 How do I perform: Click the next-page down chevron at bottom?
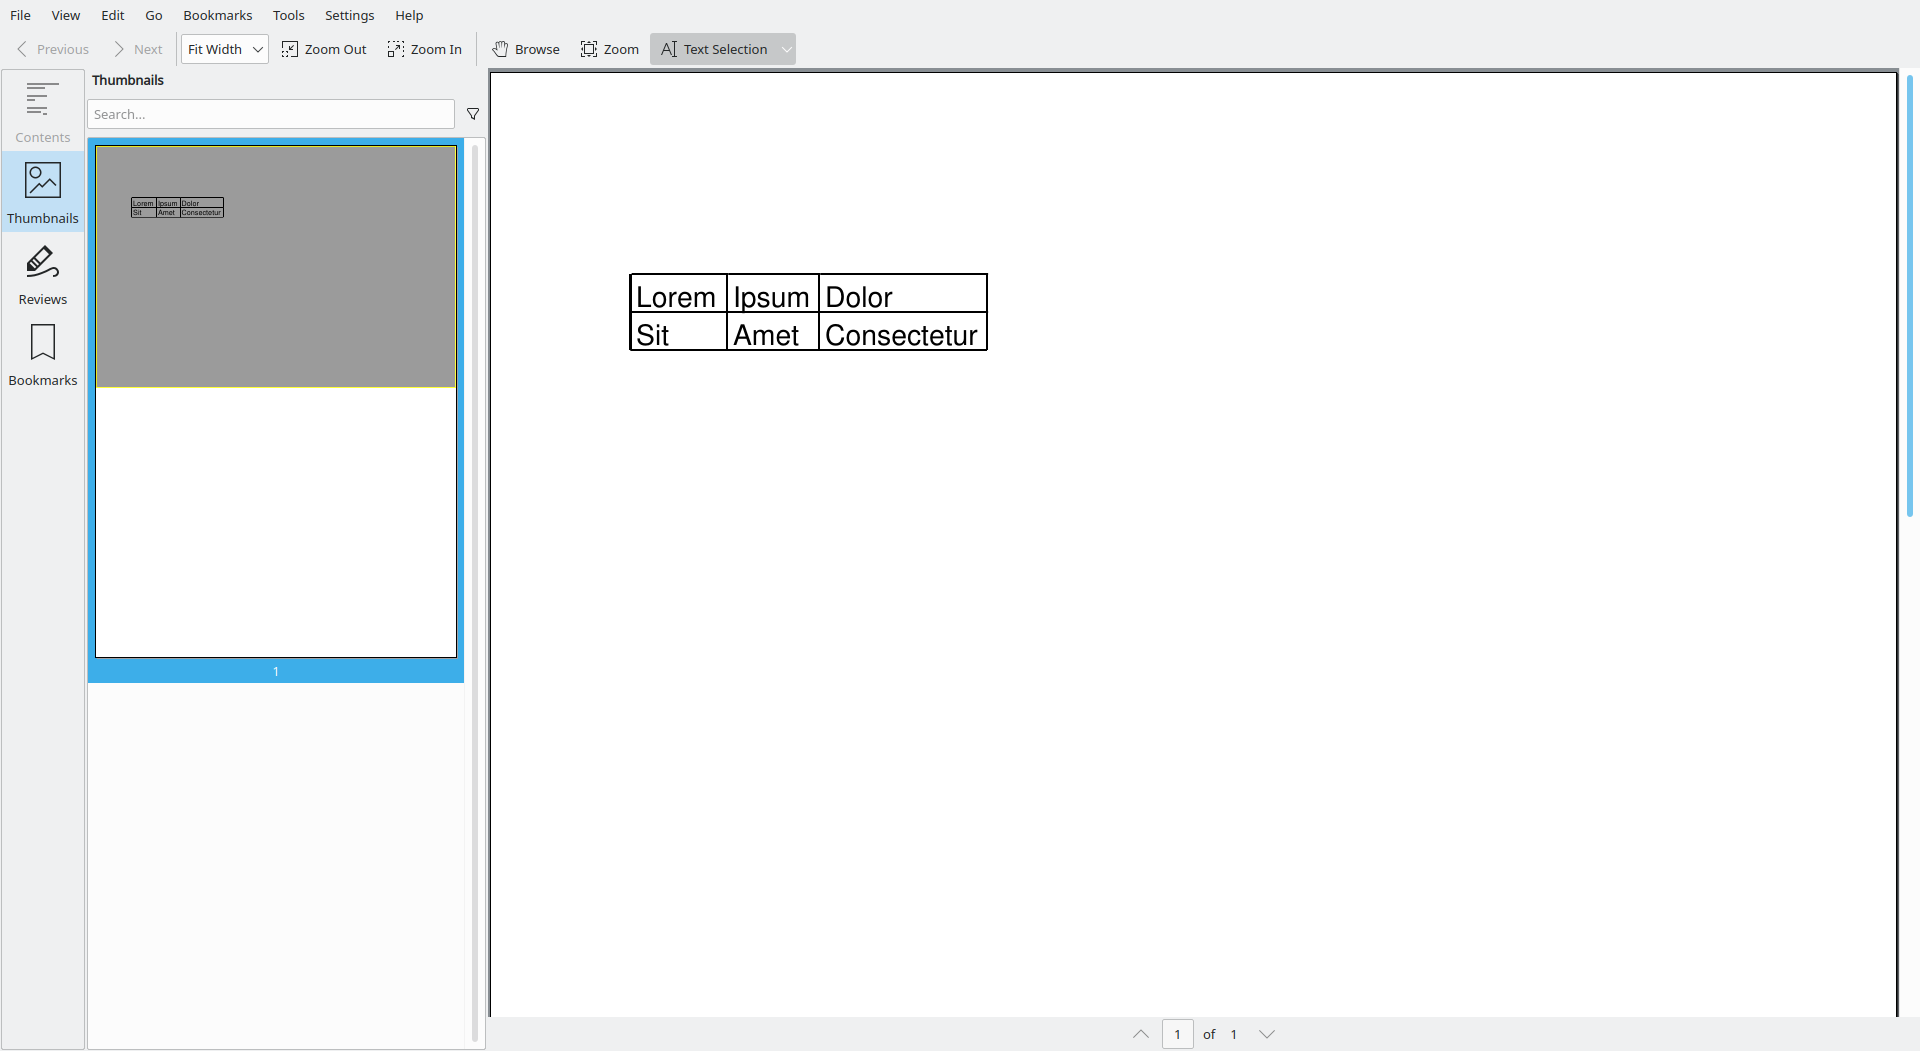[1267, 1034]
